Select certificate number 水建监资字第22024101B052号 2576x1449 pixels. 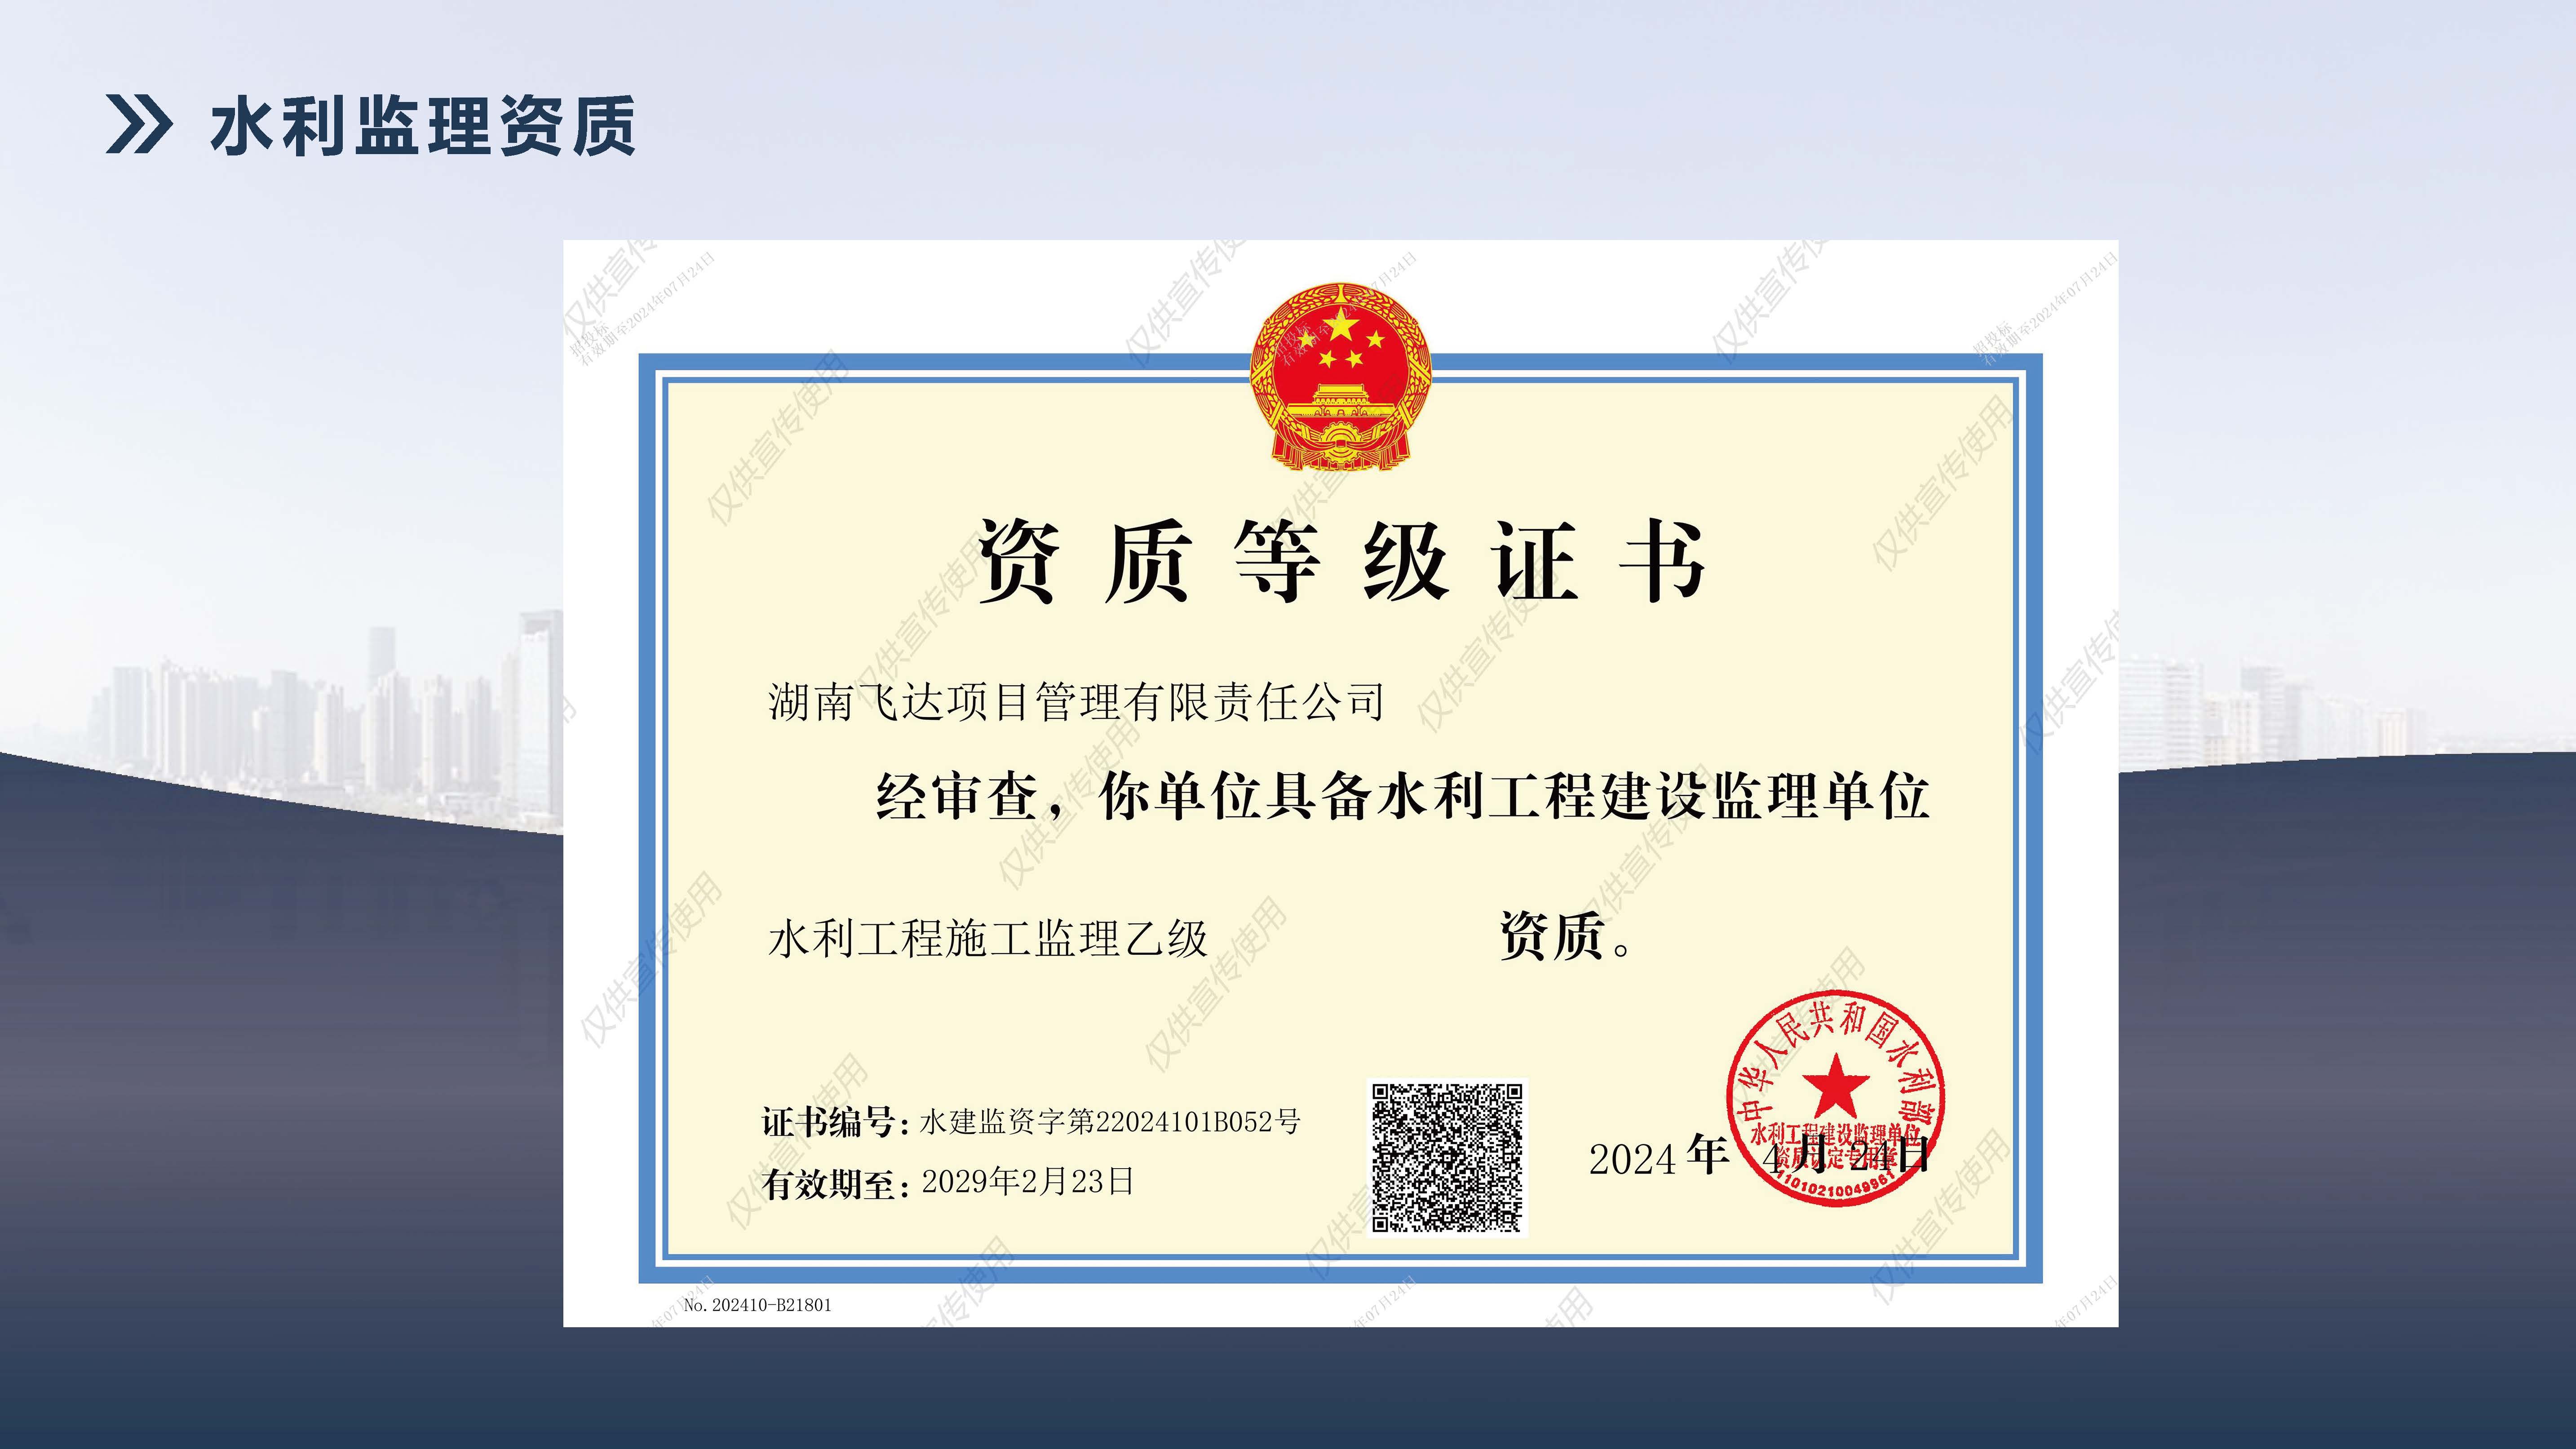point(1110,1122)
